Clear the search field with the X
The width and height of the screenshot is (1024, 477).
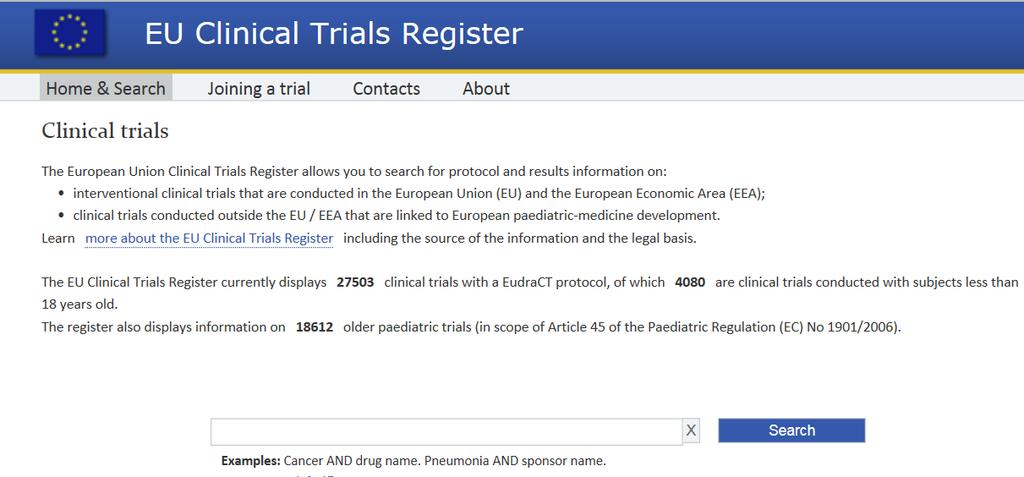tap(691, 431)
